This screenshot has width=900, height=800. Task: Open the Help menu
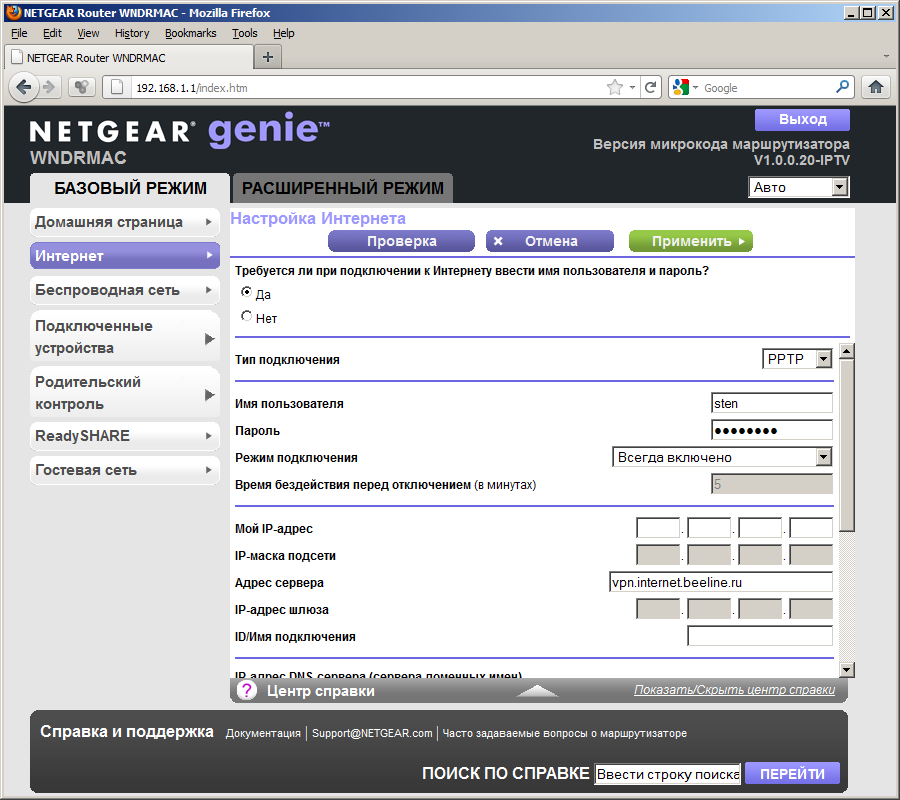tap(283, 33)
